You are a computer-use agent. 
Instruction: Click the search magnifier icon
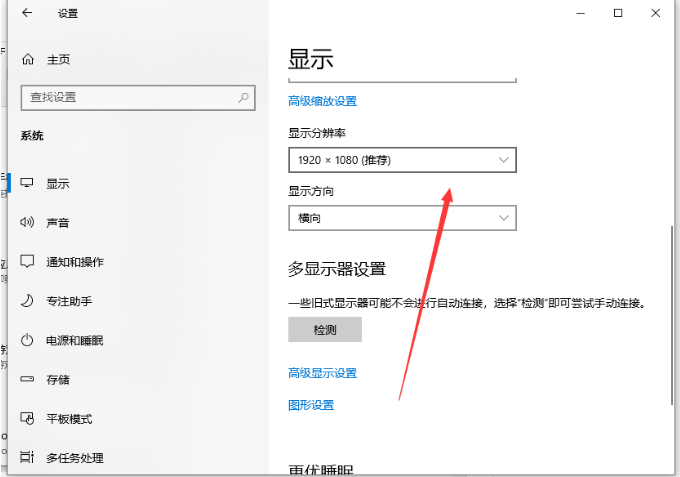(243, 98)
